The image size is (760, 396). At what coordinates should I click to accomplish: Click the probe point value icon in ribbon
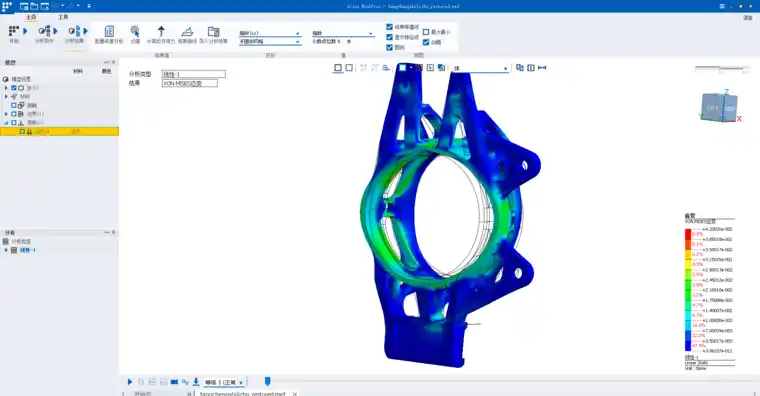[135, 32]
